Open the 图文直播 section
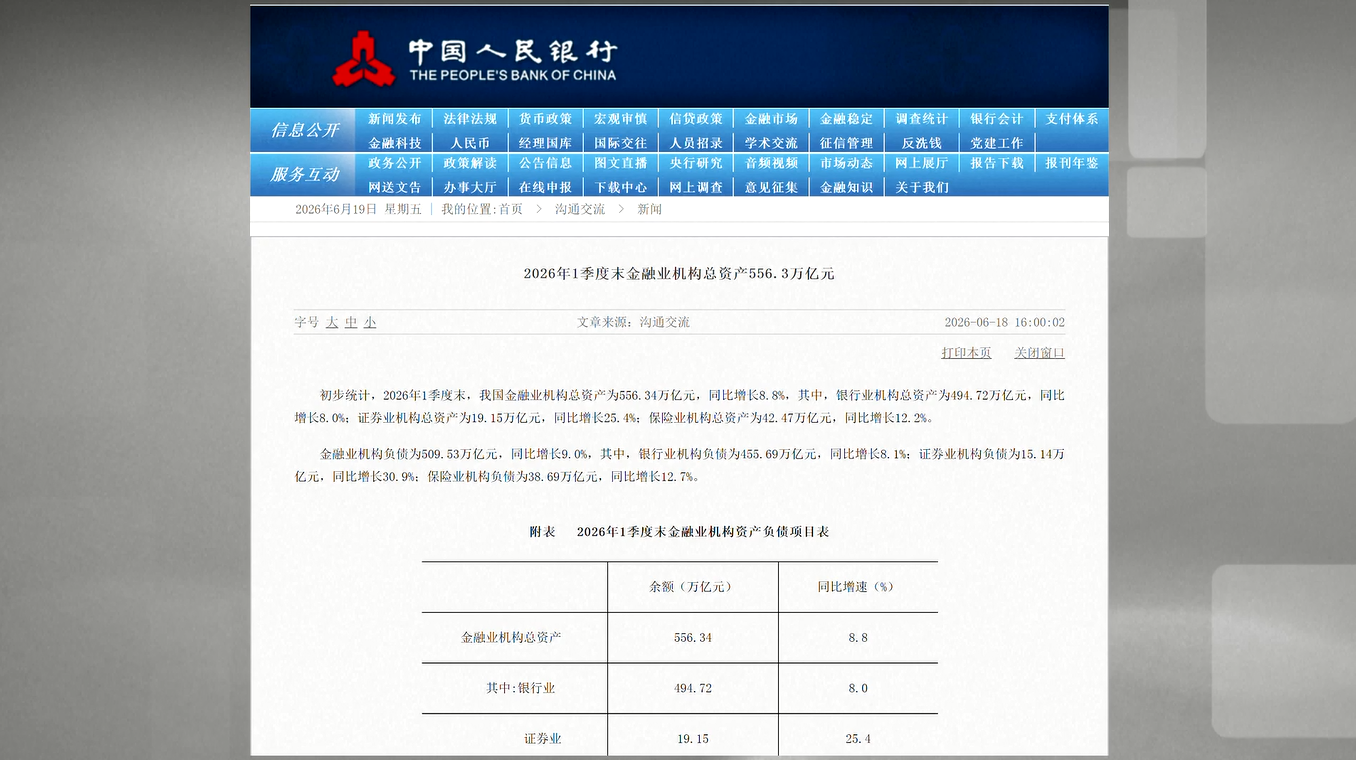 (620, 163)
